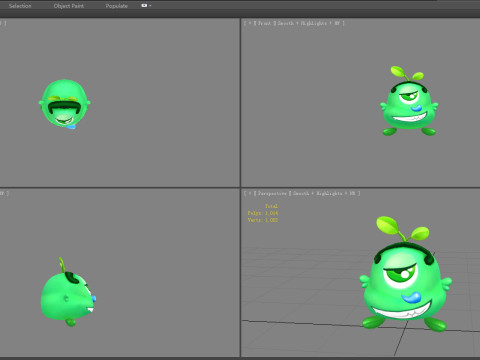The image size is (480, 360).
Task: Click the leaf sprout in Perspective view
Action: (x=403, y=228)
